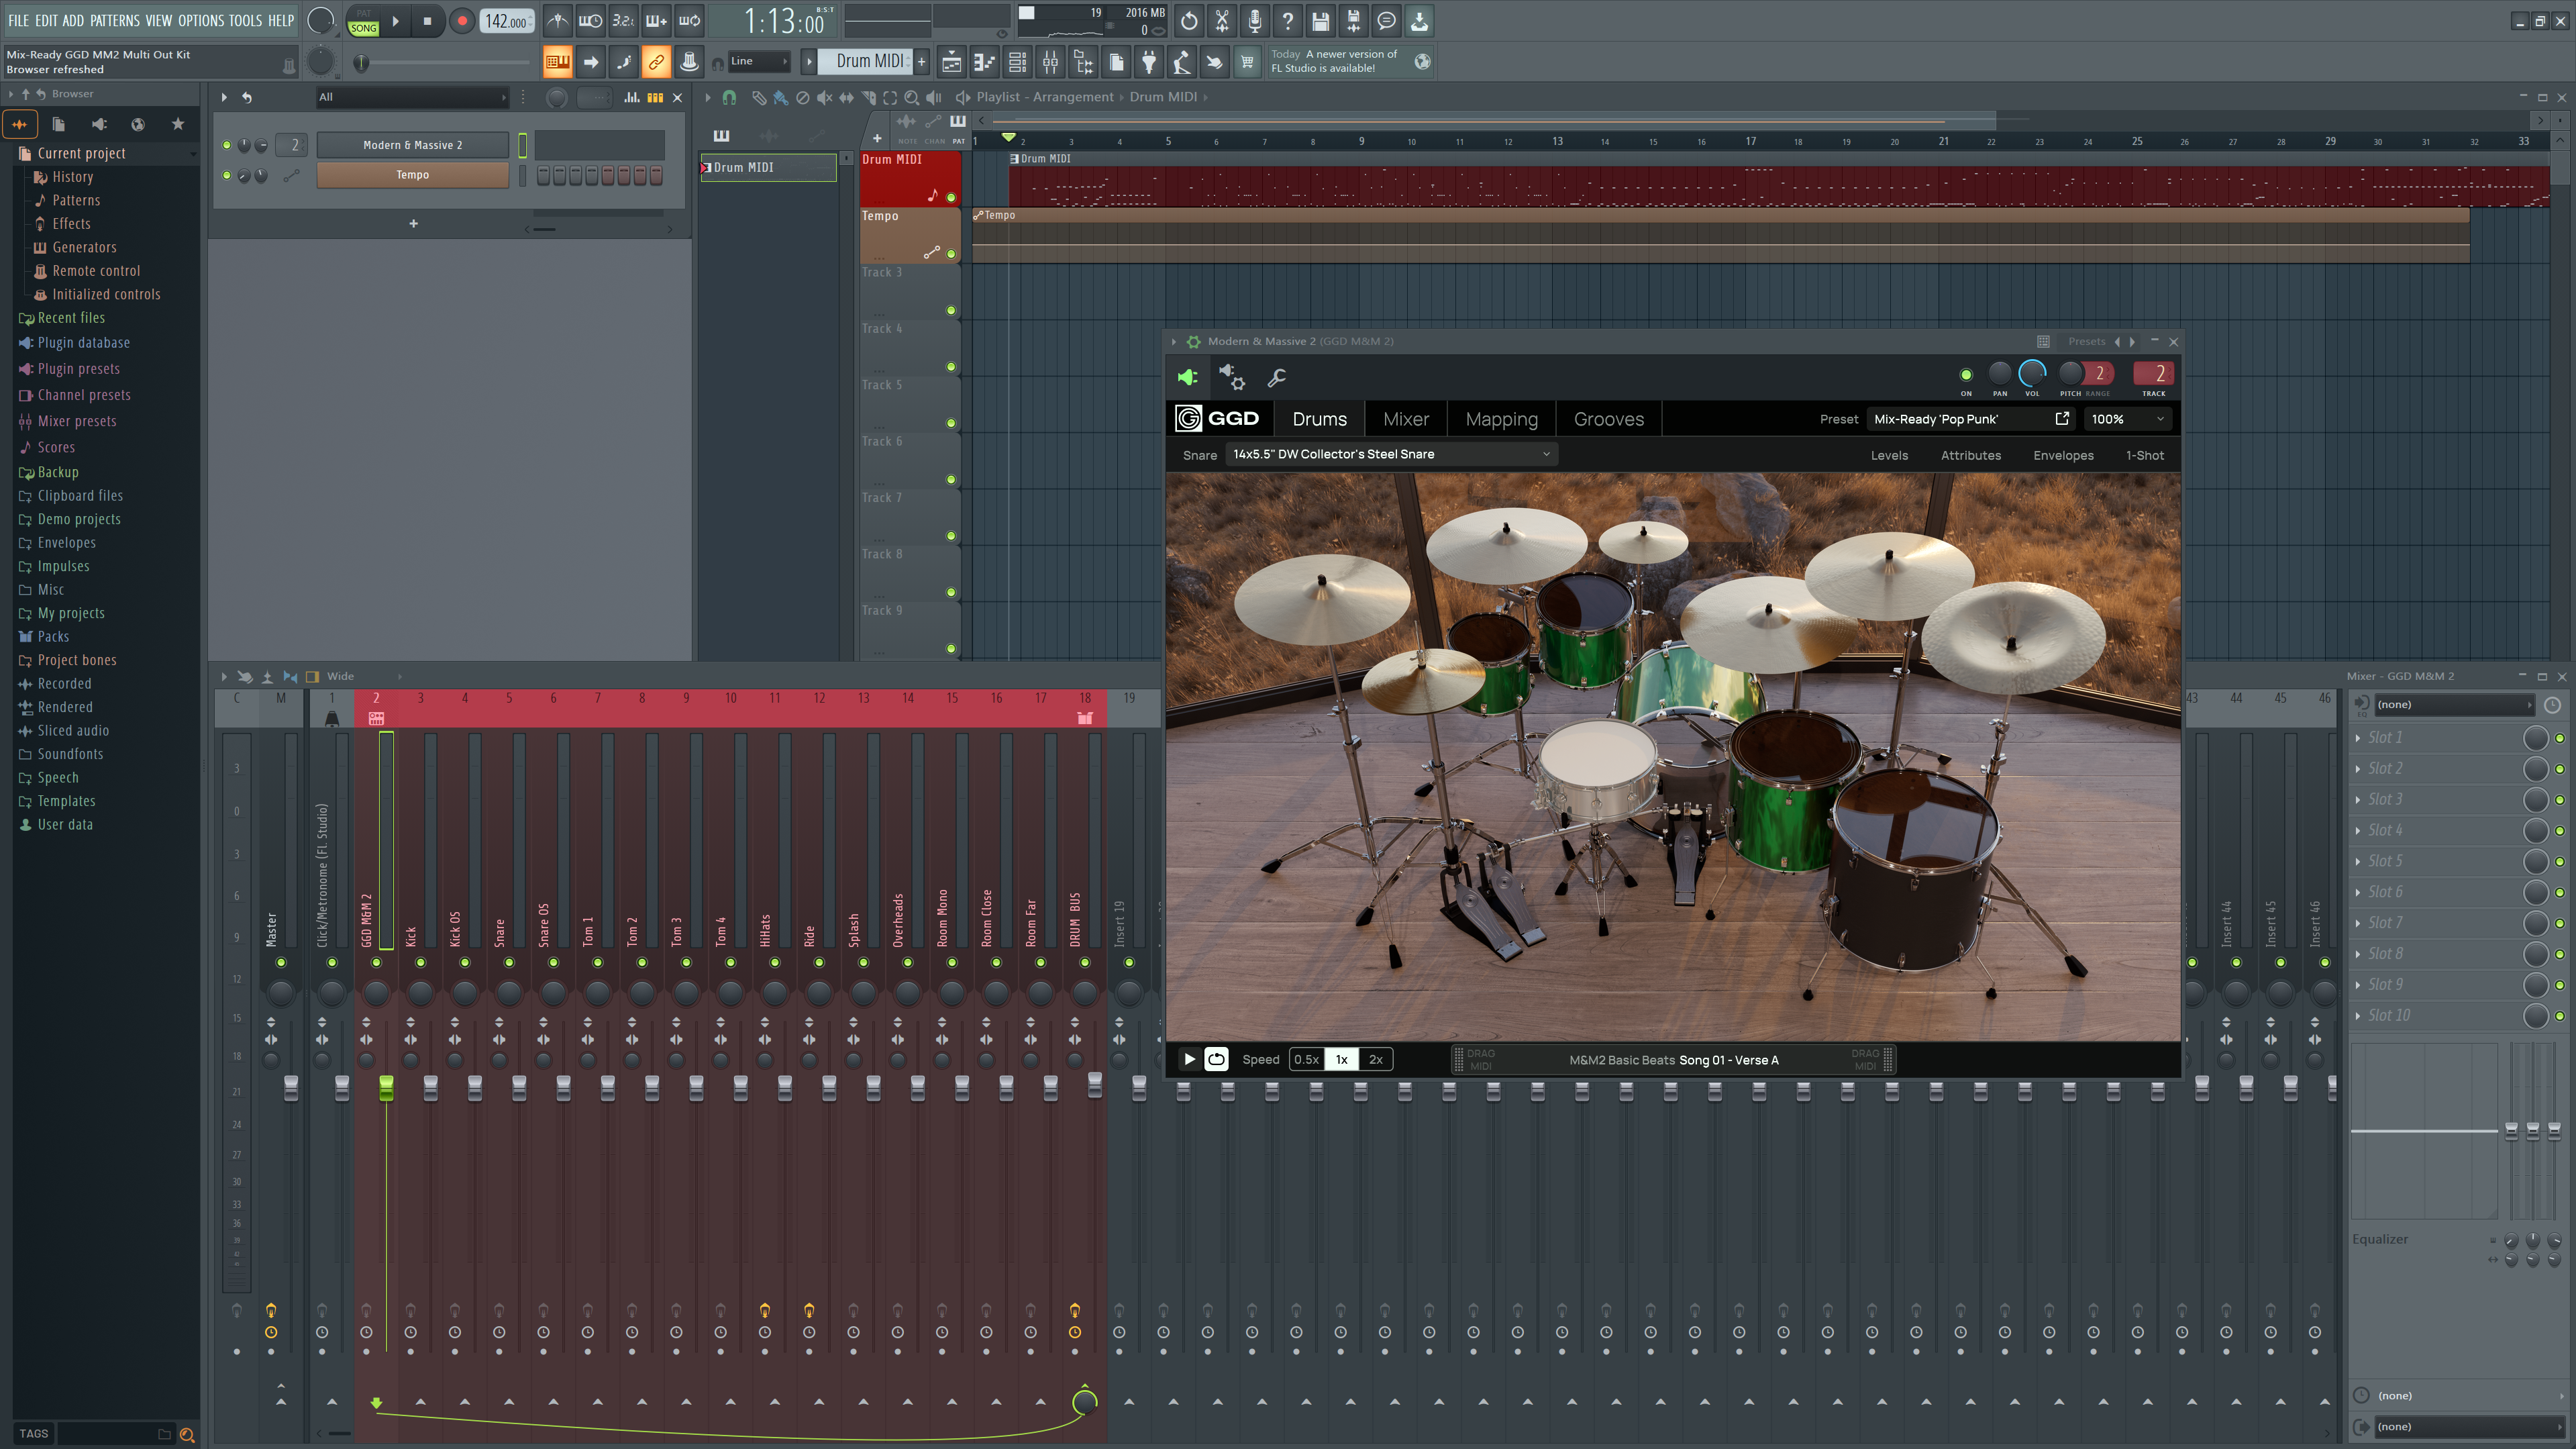
Task: Open the Playlist view icon
Action: [x=951, y=62]
